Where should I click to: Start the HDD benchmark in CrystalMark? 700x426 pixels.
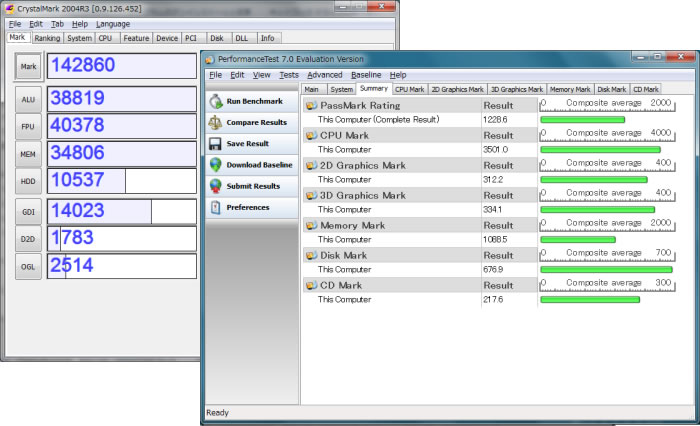28,181
